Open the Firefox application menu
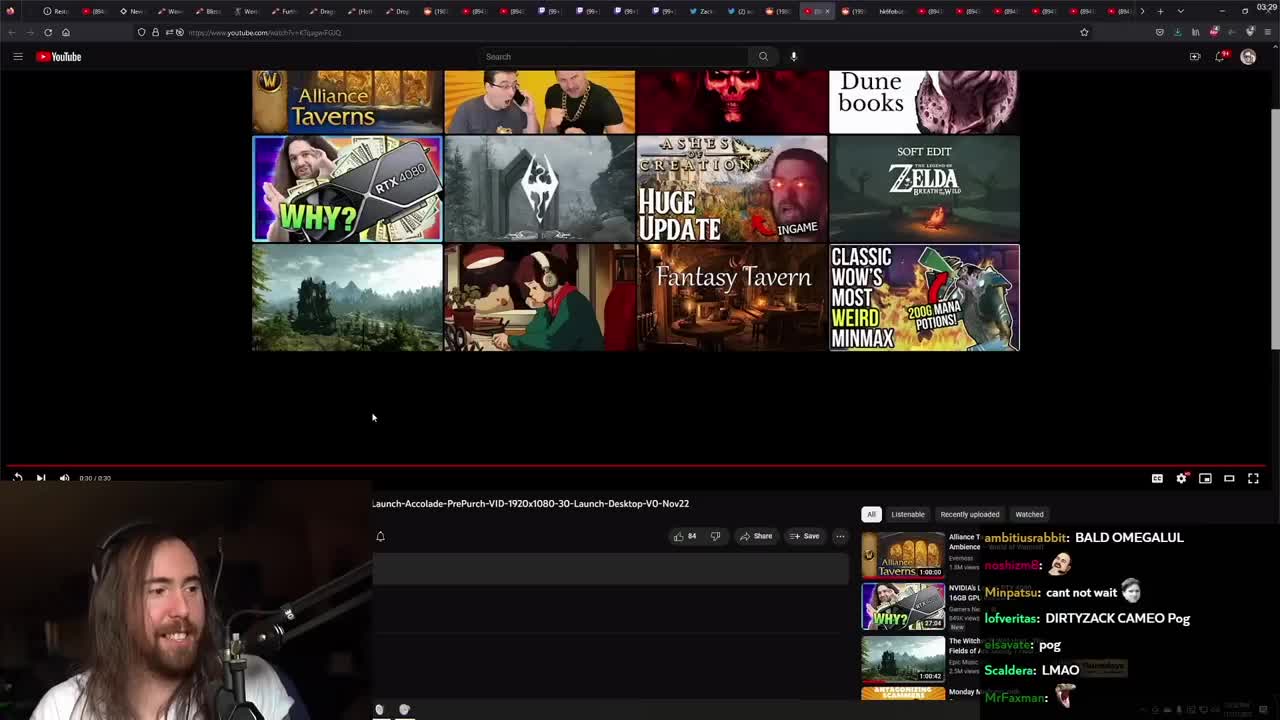This screenshot has height=720, width=1280. pyautogui.click(x=1268, y=32)
